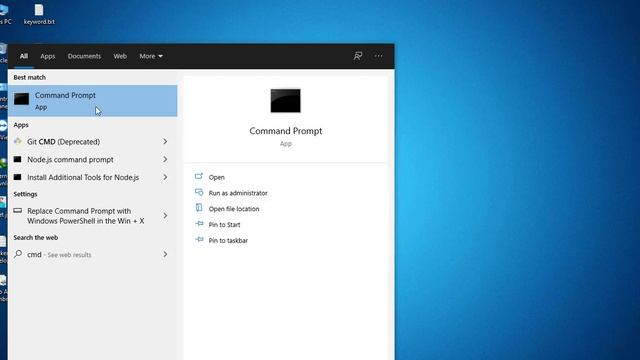Image resolution: width=640 pixels, height=360 pixels.
Task: Choose Run as administrator
Action: [x=238, y=193]
